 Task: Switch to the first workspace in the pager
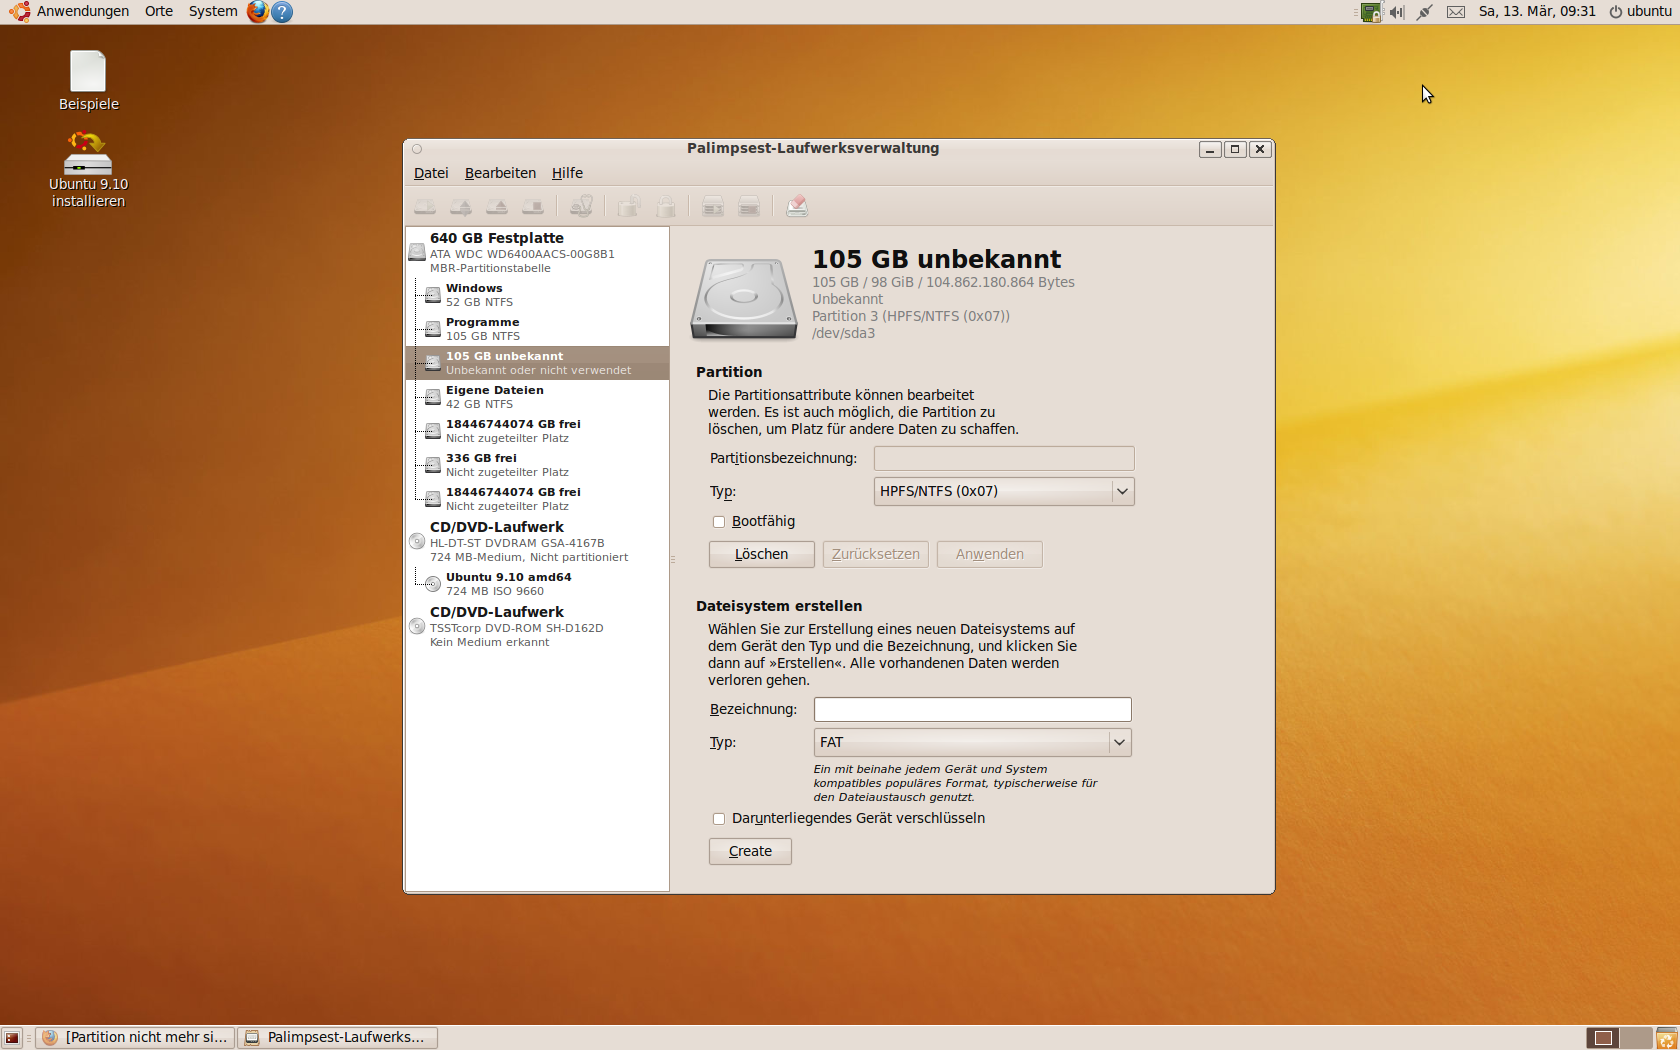pos(1603,1038)
